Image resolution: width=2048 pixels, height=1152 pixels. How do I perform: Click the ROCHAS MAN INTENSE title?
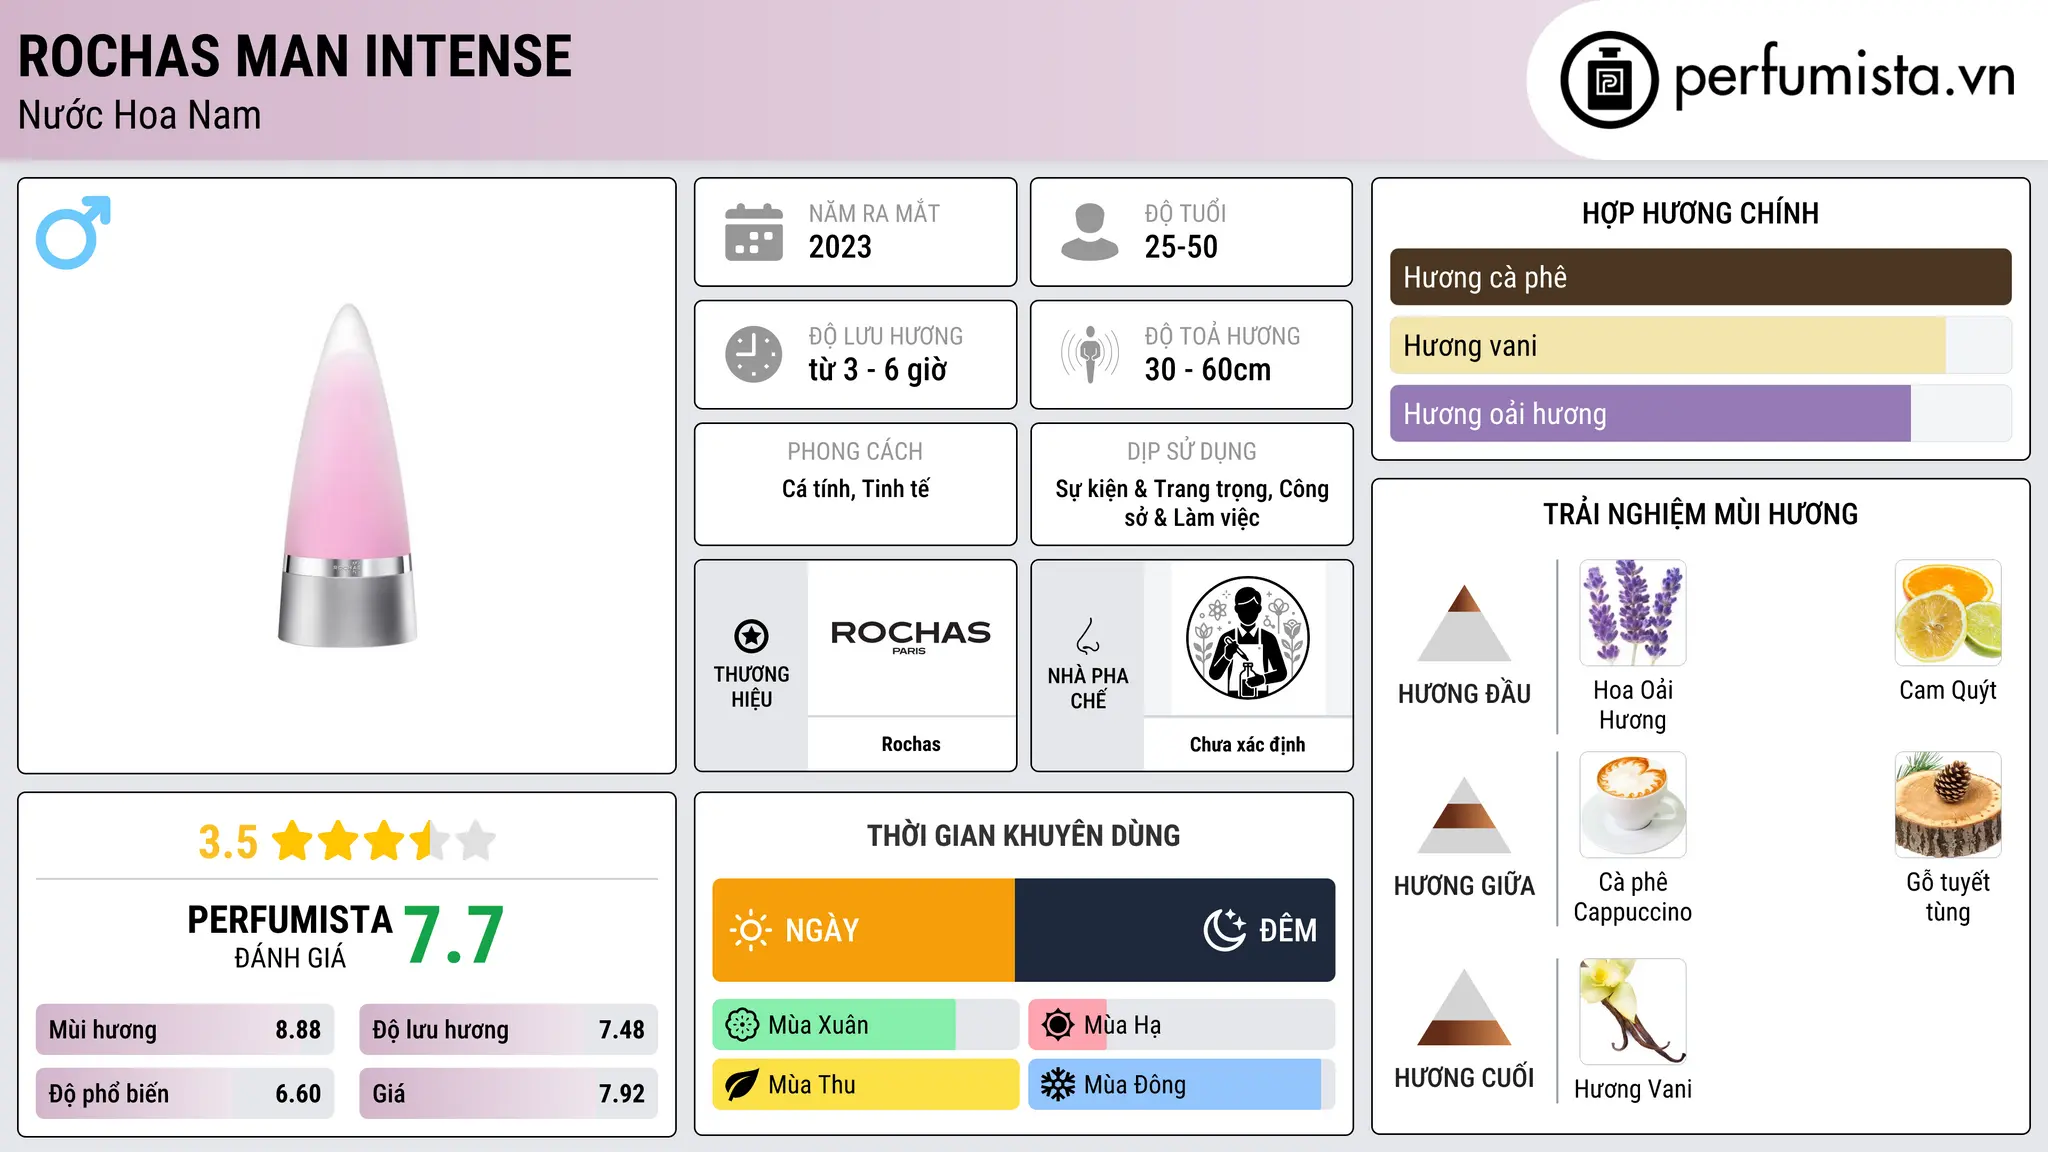[x=295, y=56]
